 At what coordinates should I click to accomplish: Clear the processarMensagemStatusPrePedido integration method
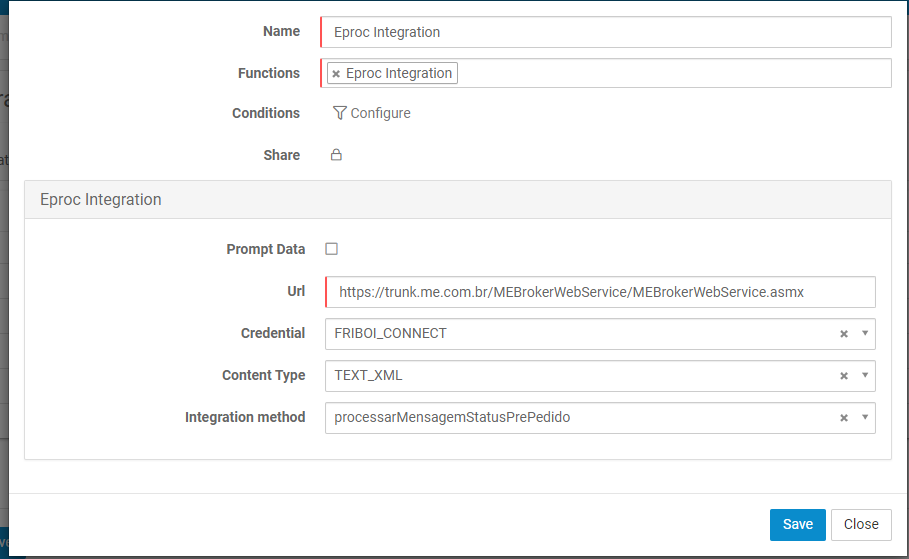[x=844, y=418]
